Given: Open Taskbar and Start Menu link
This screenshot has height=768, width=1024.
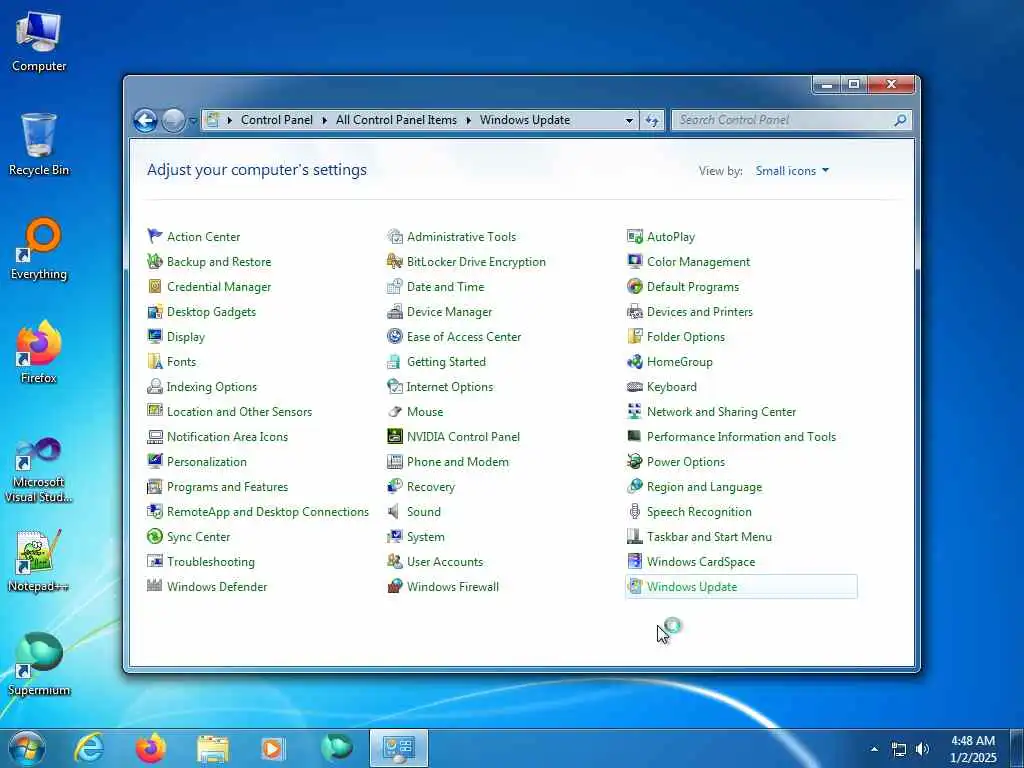Looking at the screenshot, I should pos(709,537).
